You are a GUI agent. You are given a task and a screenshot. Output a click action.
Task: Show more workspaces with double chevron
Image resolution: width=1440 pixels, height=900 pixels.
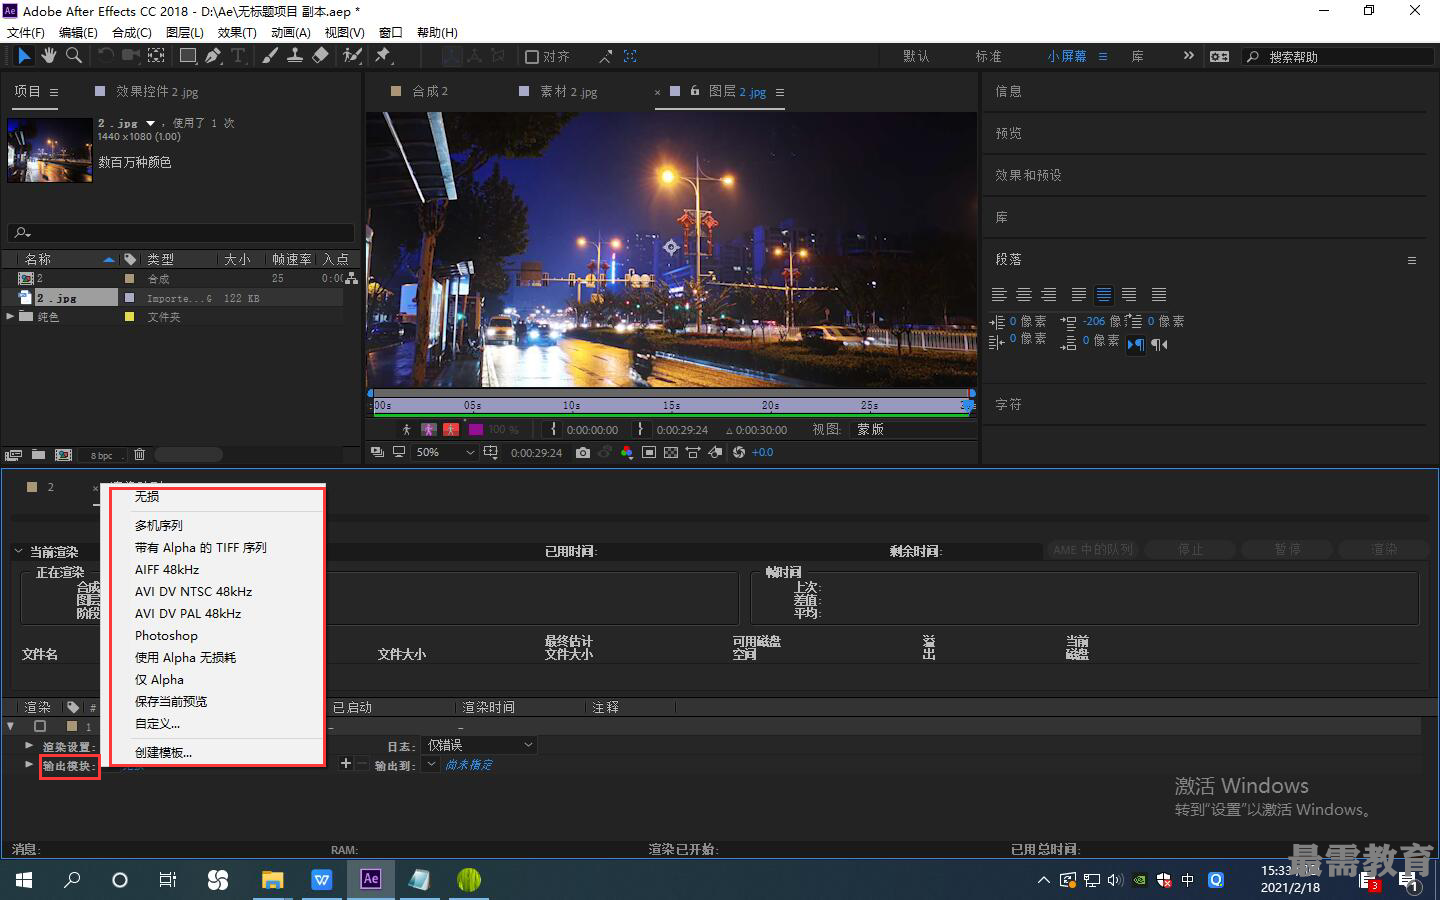pyautogui.click(x=1188, y=56)
